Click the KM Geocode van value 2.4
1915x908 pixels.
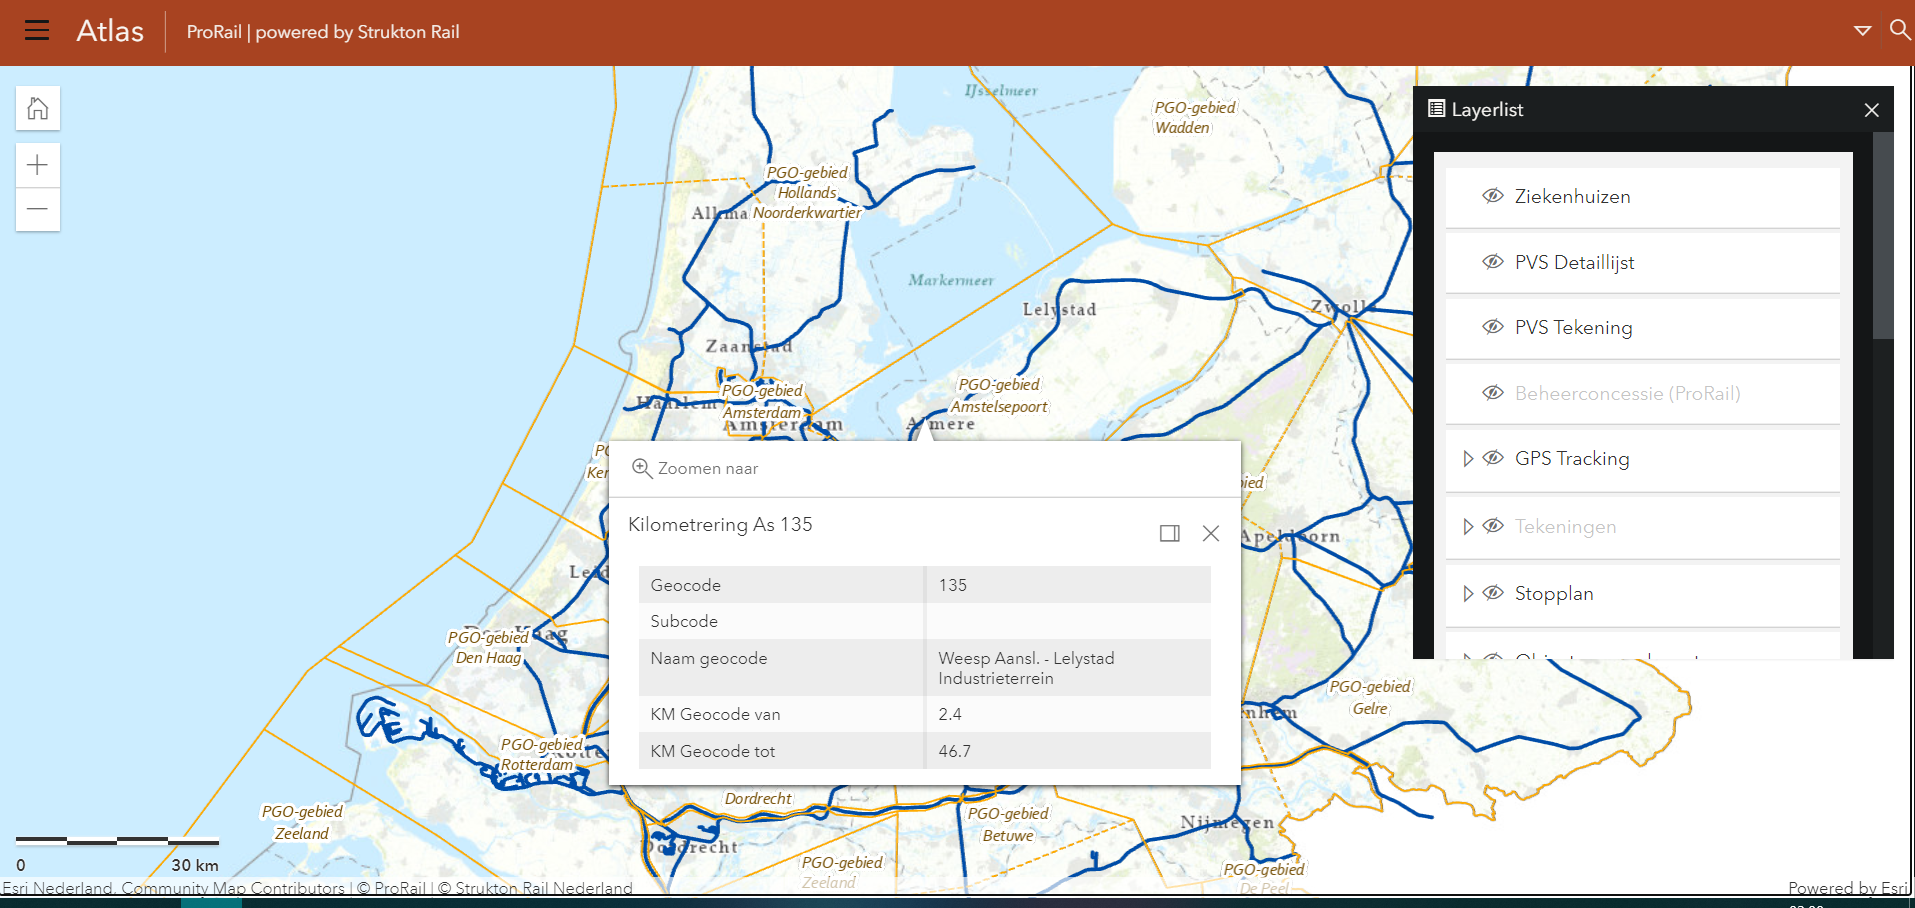coord(950,714)
